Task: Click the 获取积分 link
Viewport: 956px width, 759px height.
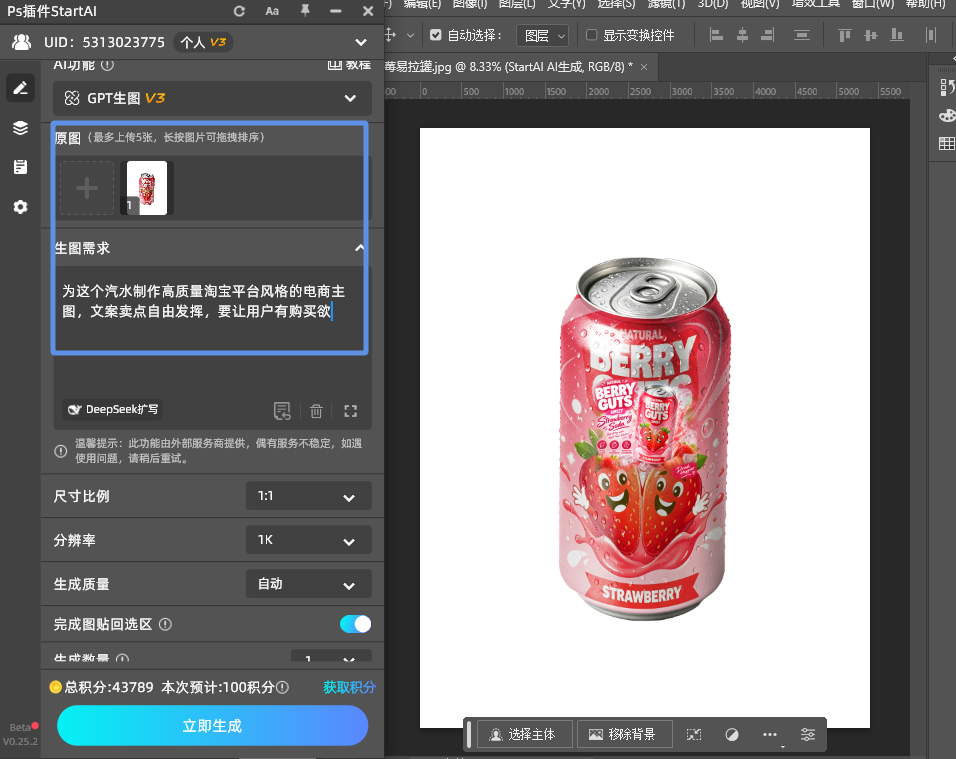Action: point(349,687)
